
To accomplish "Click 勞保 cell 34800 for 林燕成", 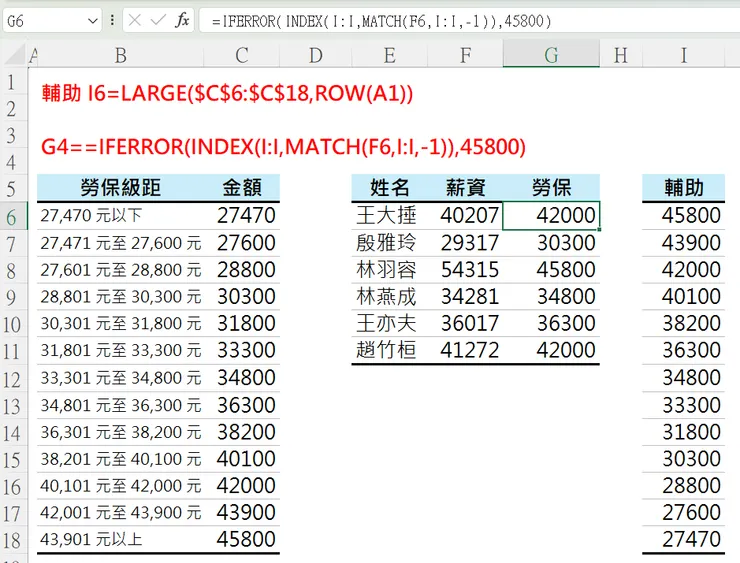I will pos(551,297).
